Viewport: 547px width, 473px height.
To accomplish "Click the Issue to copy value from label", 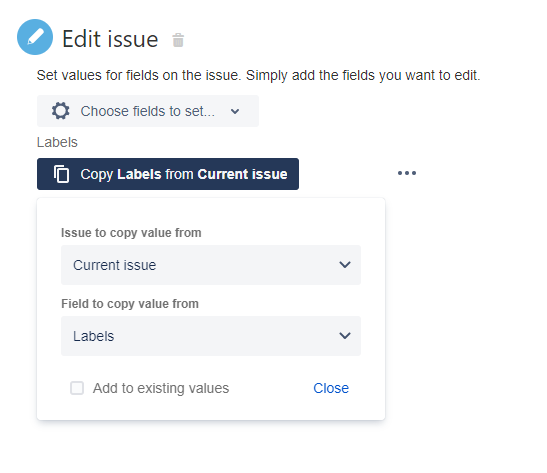I will [131, 233].
